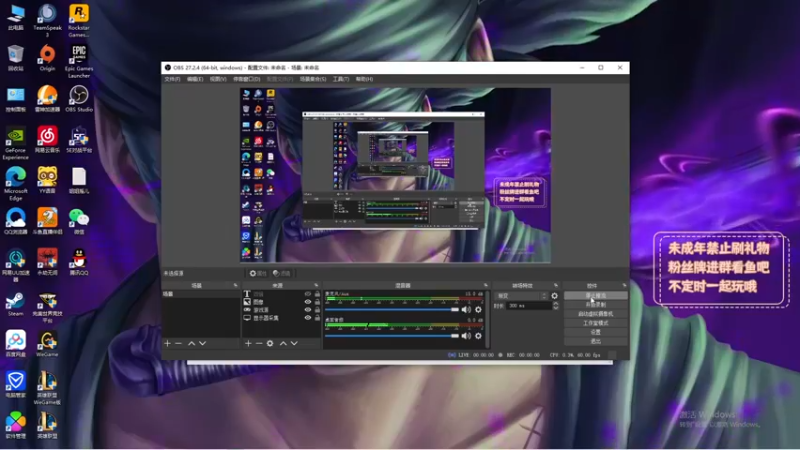The width and height of the screenshot is (800, 450).
Task: Open OBS Studio desktop shortcut
Action: tap(79, 99)
